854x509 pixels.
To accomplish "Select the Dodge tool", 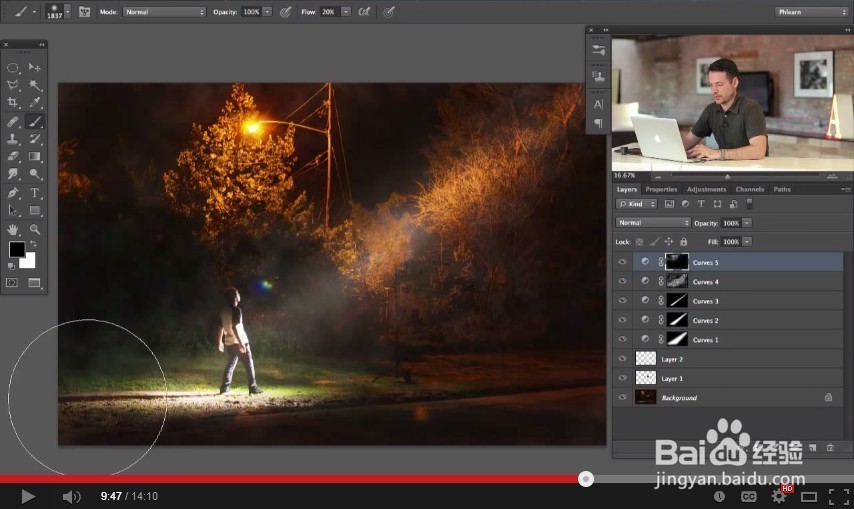I will click(34, 174).
